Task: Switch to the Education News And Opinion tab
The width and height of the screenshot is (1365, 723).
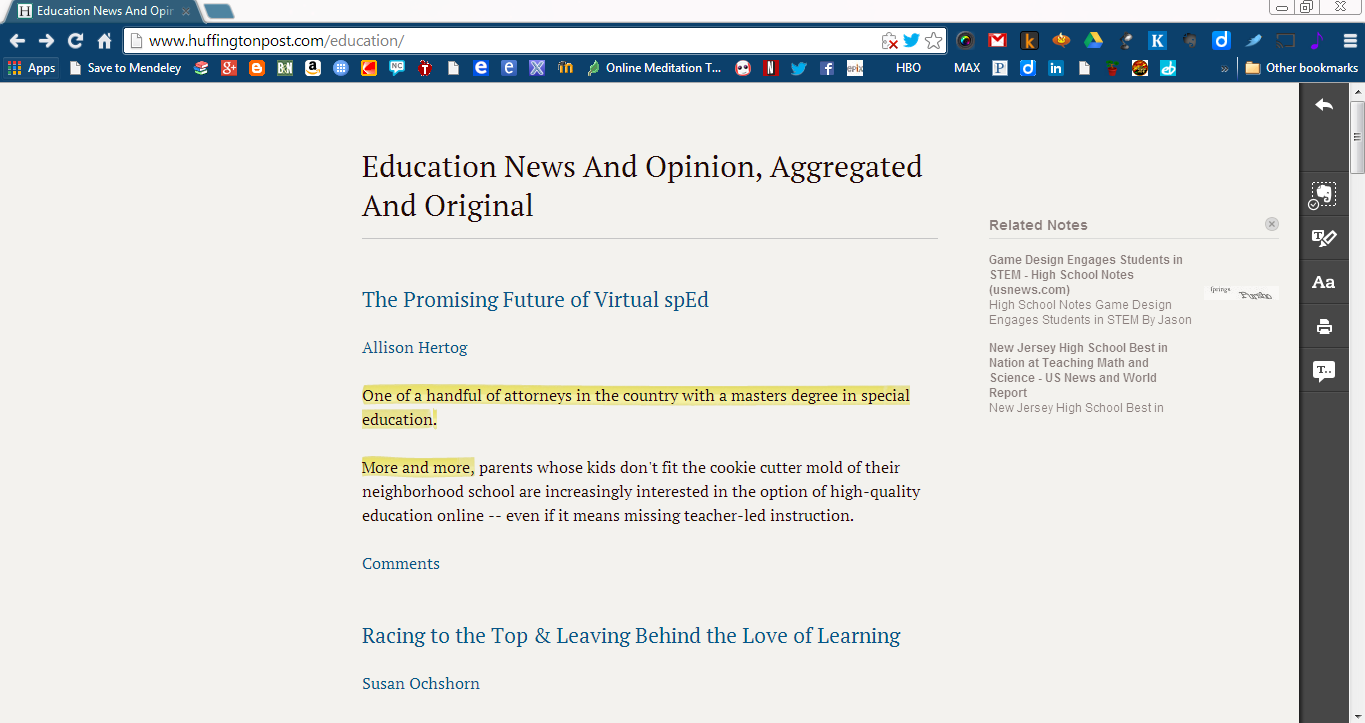Action: tap(100, 12)
